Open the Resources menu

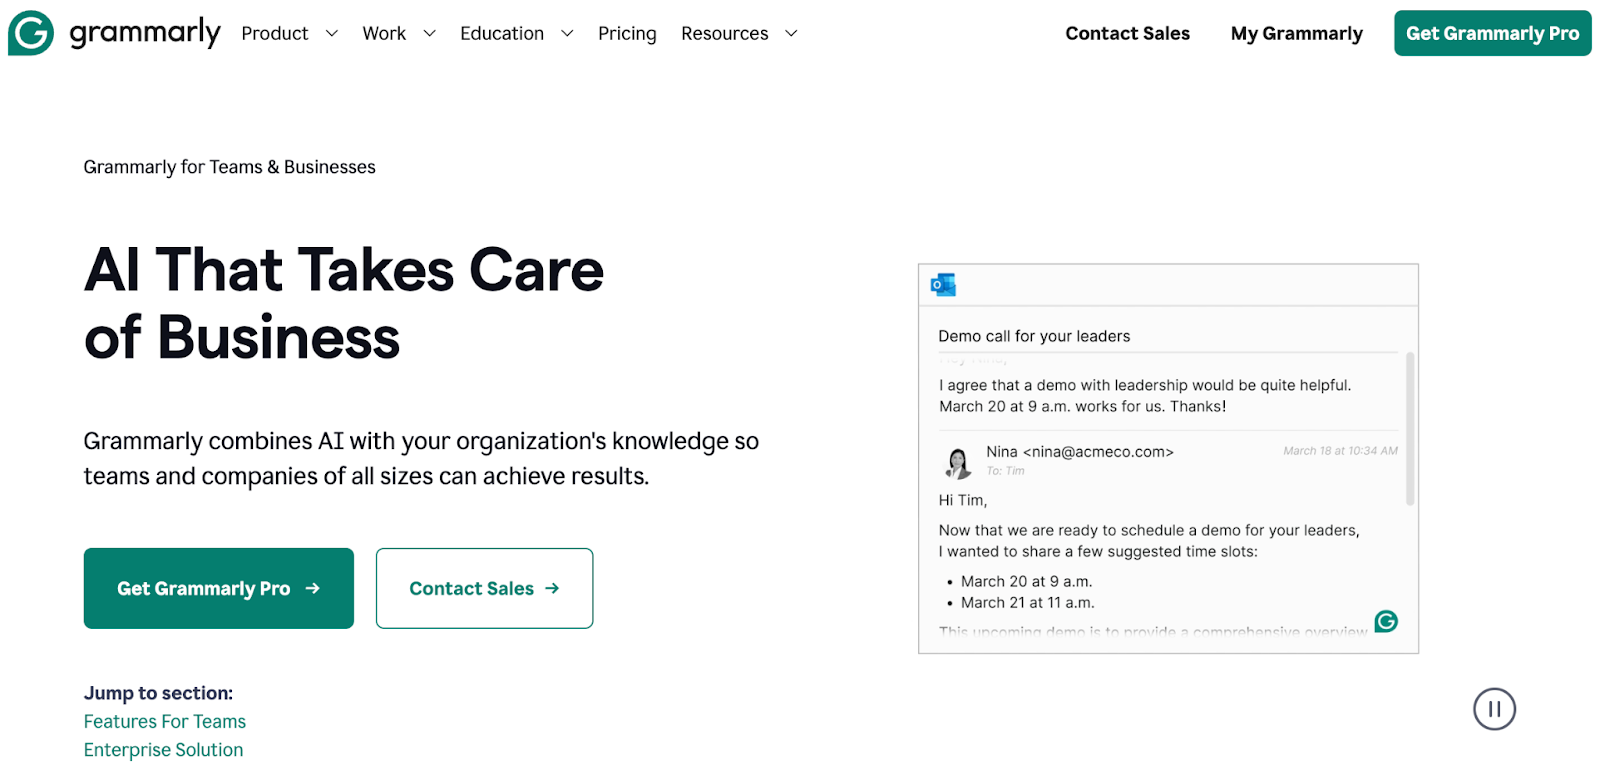point(725,33)
